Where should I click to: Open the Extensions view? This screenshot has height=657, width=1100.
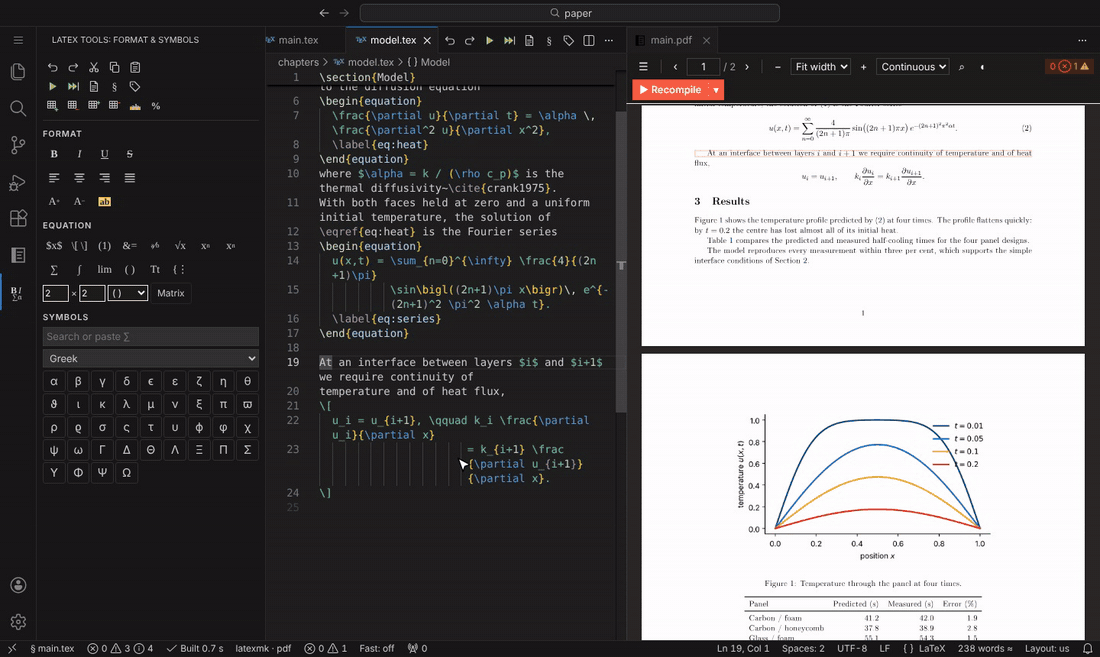18,218
